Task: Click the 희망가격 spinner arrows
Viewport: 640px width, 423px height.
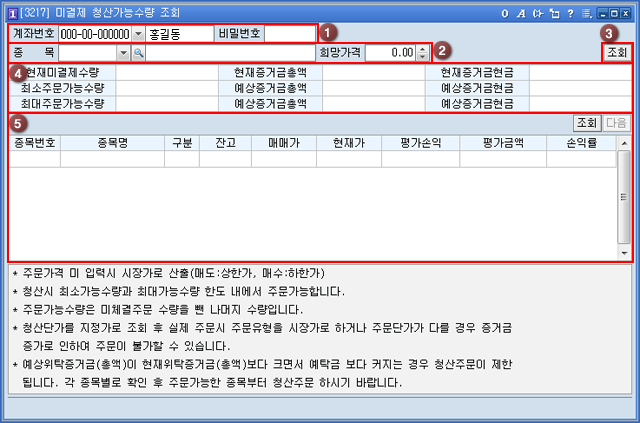Action: tap(422, 52)
